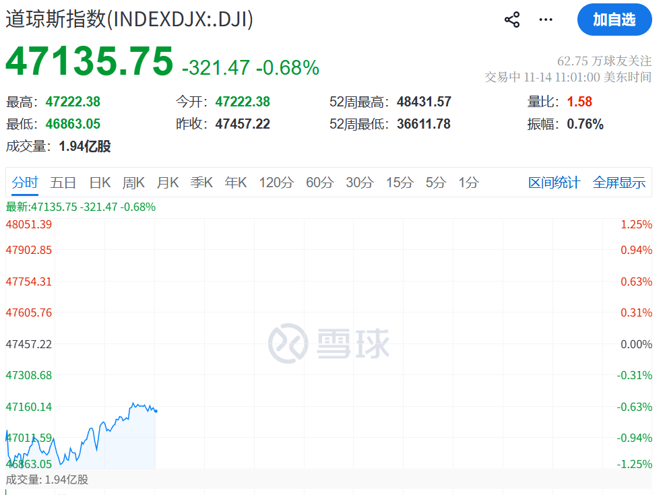Screen dimensions: 667x495
Task: Click the end of the blue price line
Action: pos(156,410)
